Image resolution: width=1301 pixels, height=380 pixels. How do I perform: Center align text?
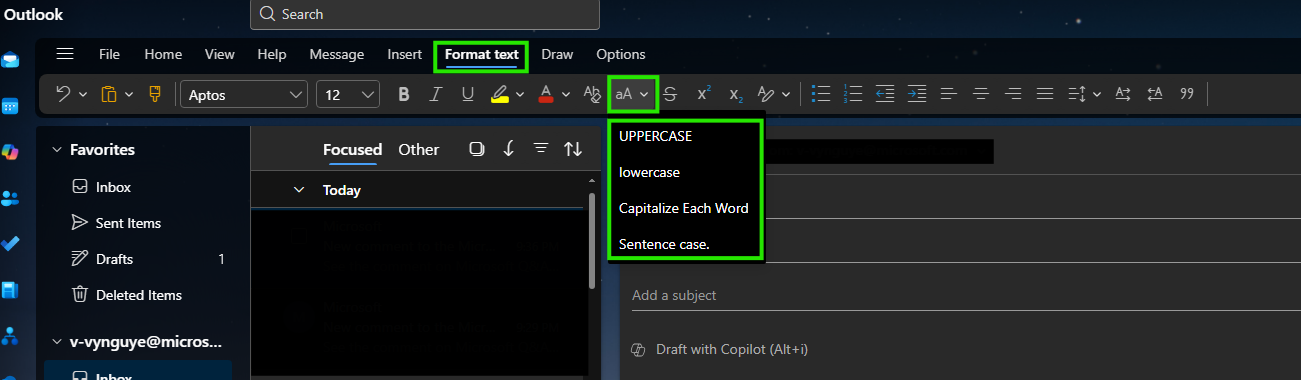[981, 94]
